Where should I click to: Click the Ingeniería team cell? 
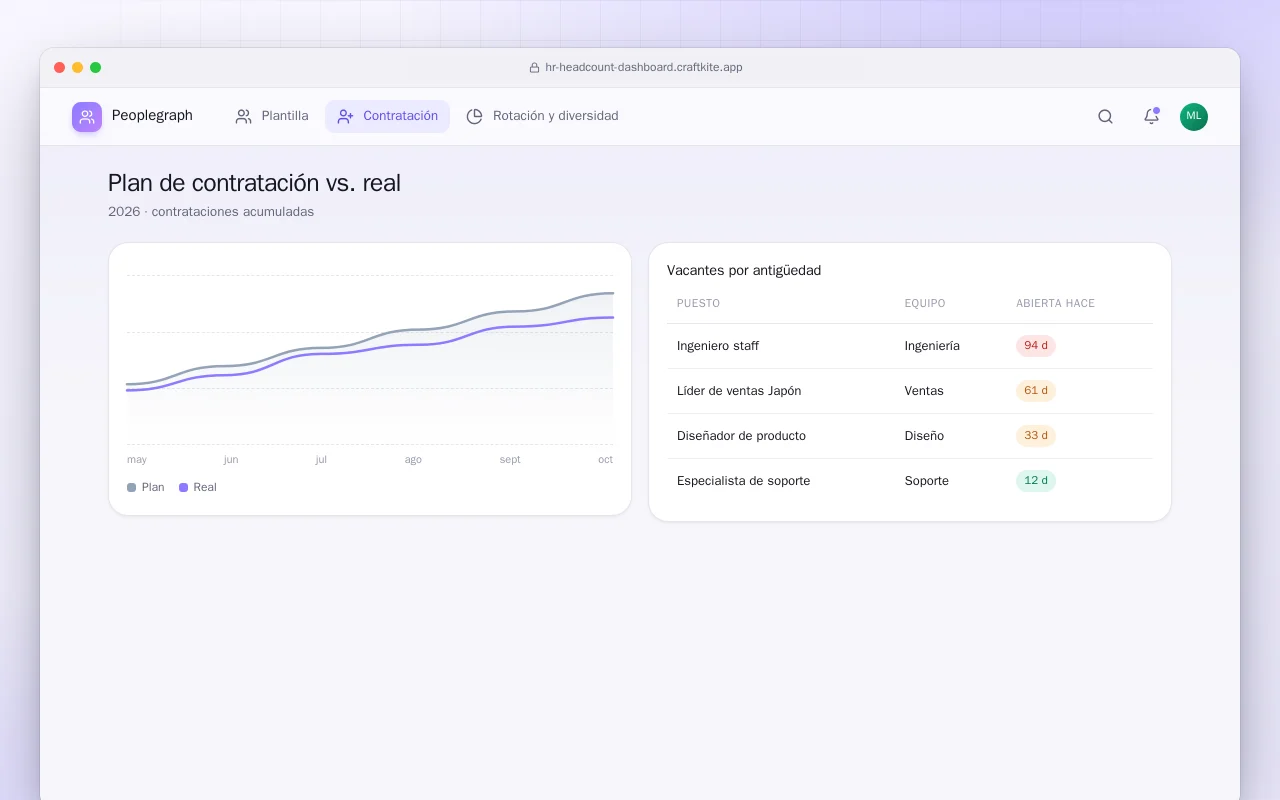click(932, 346)
